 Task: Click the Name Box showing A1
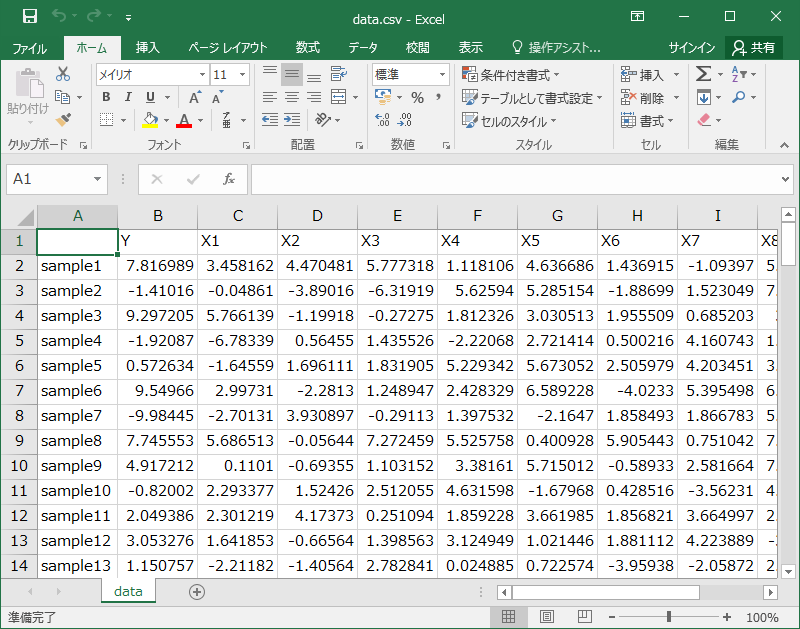click(x=57, y=180)
